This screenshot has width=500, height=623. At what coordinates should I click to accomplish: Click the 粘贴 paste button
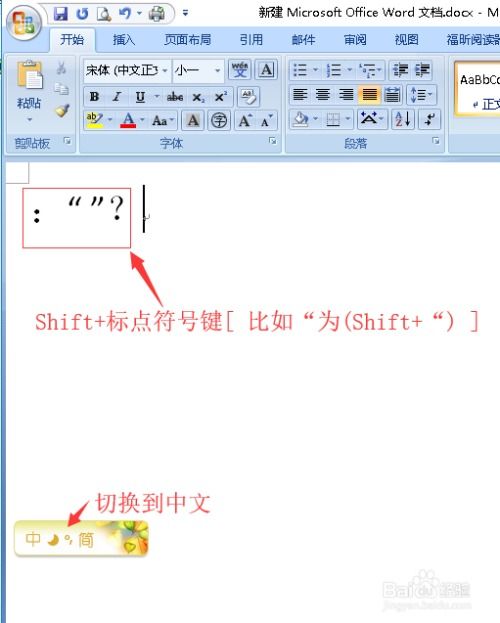coord(29,85)
